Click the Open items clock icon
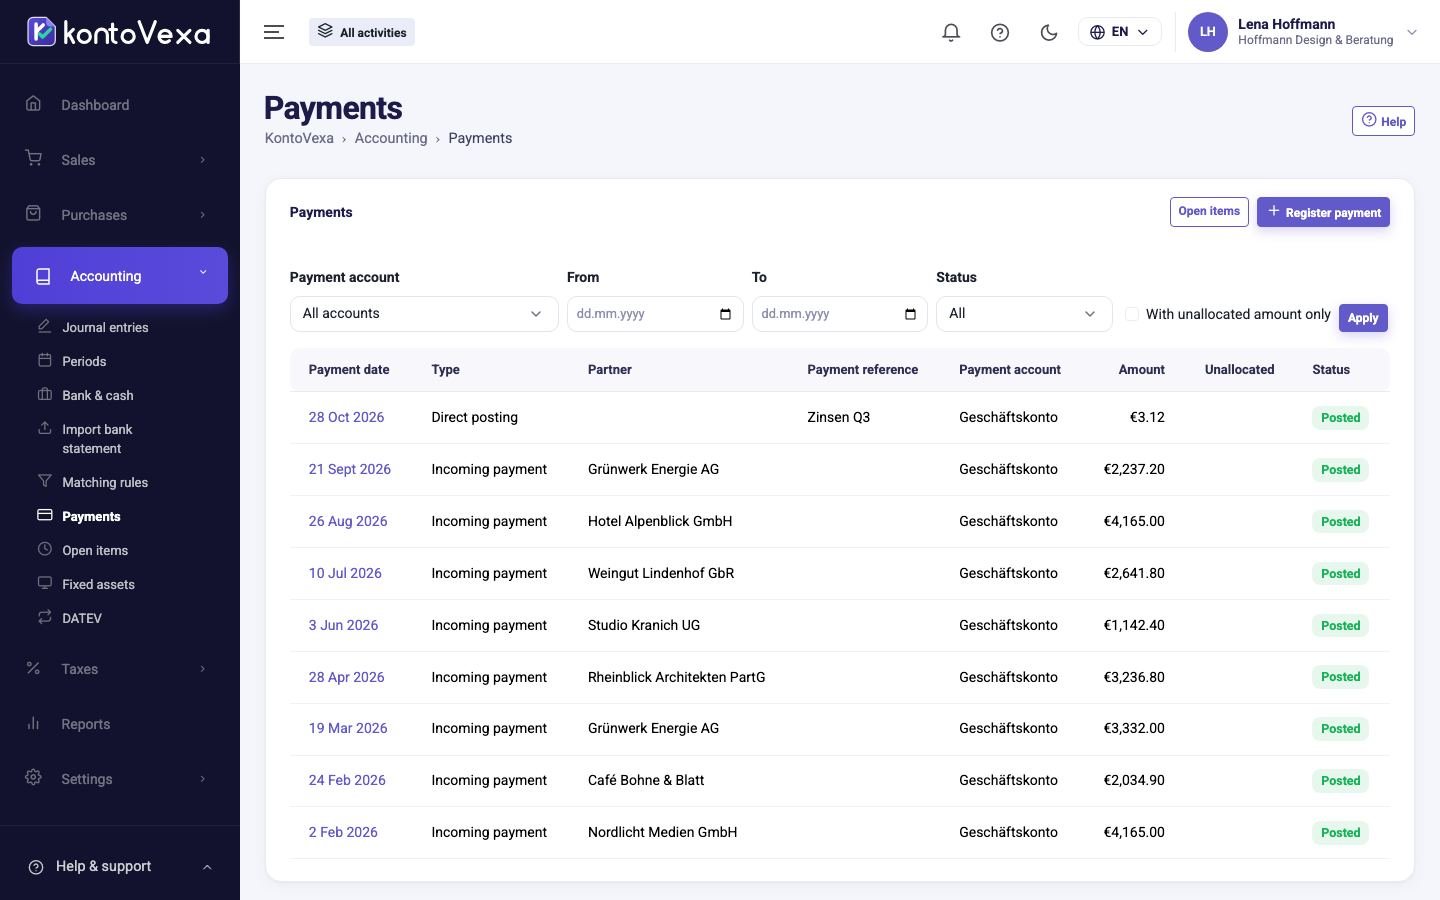The image size is (1440, 900). (44, 549)
